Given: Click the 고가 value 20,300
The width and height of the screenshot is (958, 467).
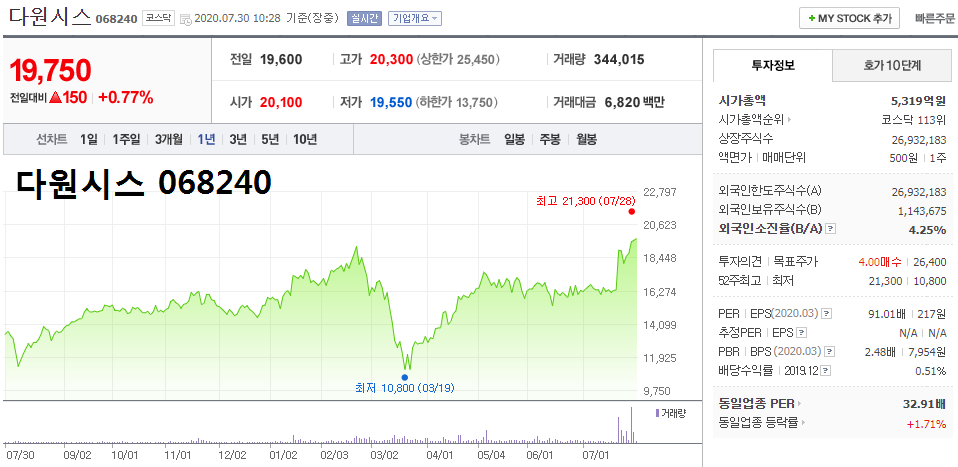Looking at the screenshot, I should (x=392, y=60).
